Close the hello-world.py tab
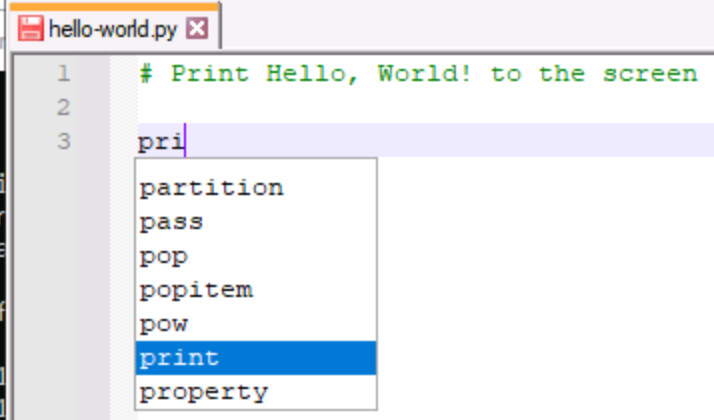The image size is (714, 420). pos(197,29)
